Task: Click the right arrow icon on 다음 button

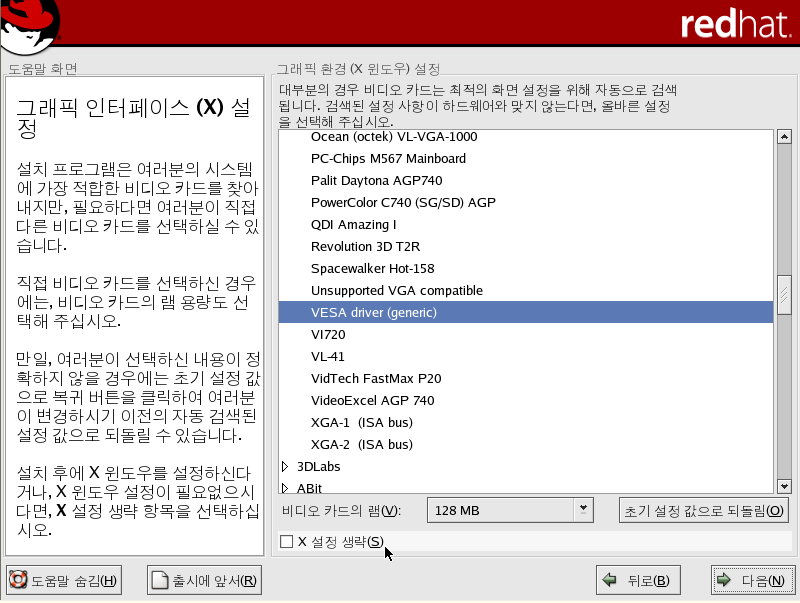Action: pos(723,580)
